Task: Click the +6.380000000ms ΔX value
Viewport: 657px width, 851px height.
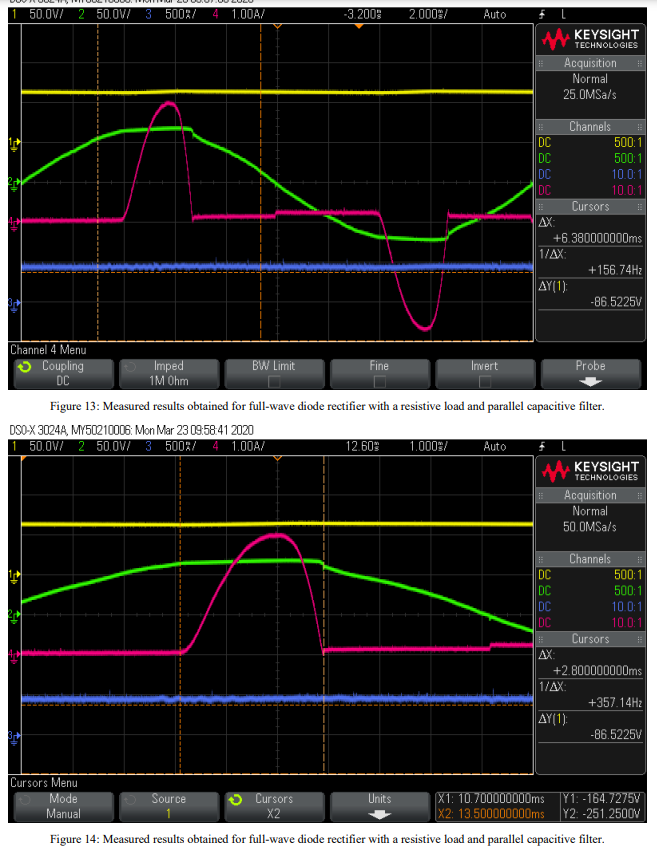Action: coord(597,238)
